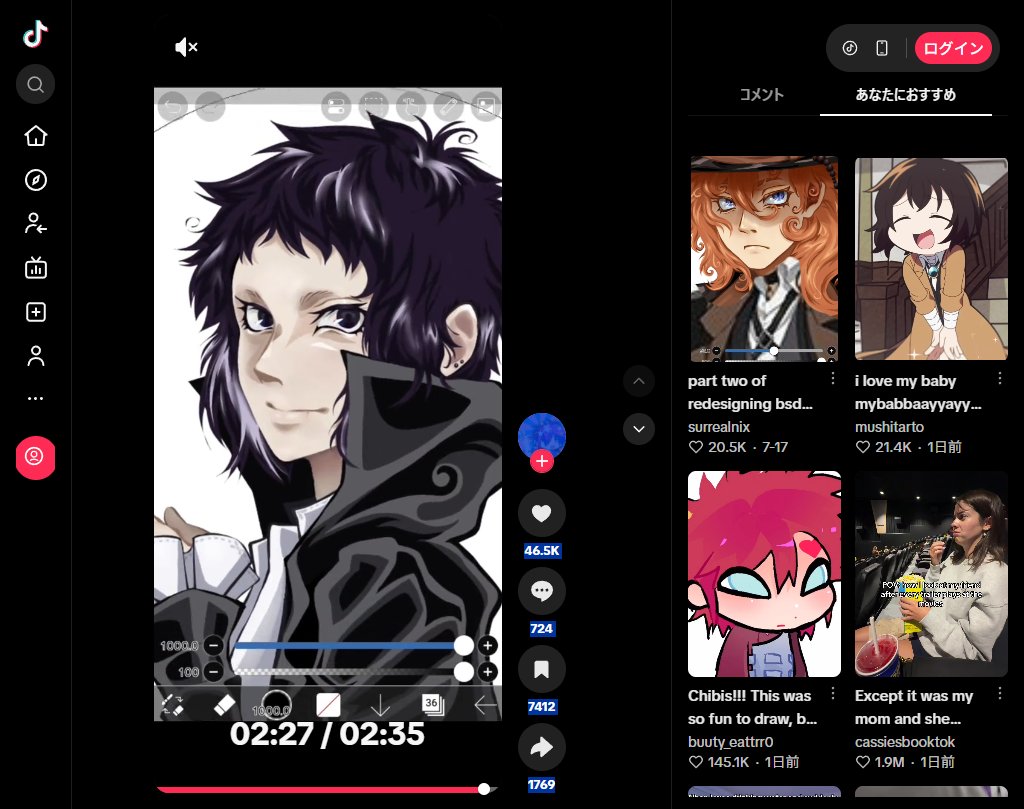This screenshot has width=1024, height=809.
Task: Open Explore compass icon
Action: coord(35,180)
